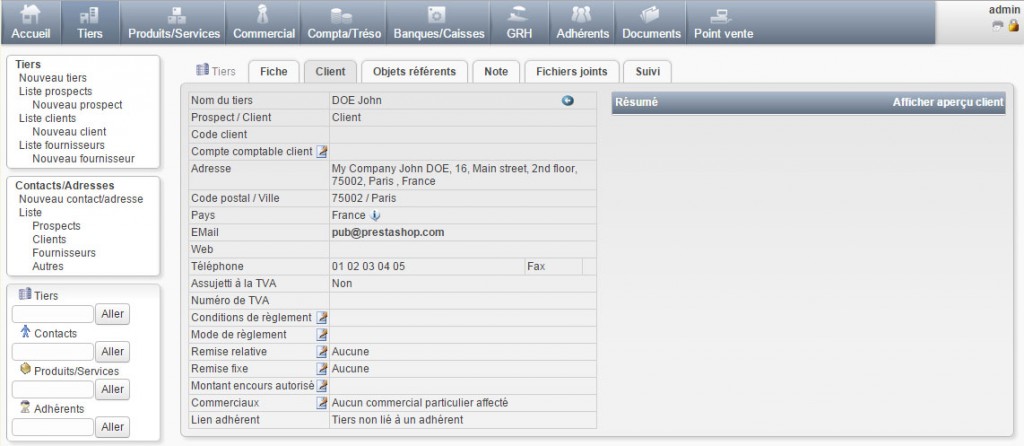1024x446 pixels.
Task: Click Aller button for Contacts search
Action: (x=113, y=352)
